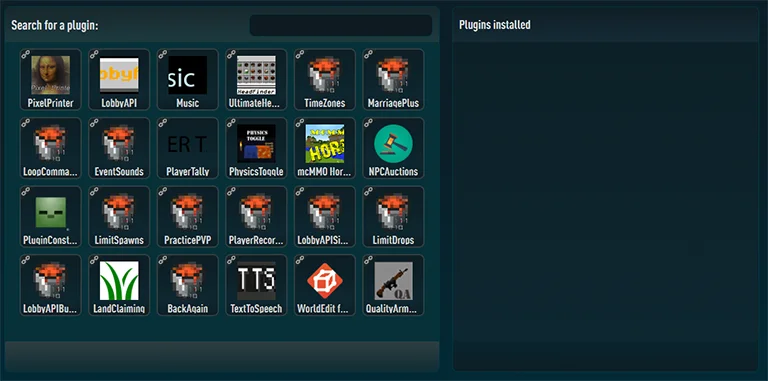768x381 pixels.
Task: Open link icon on LobbyAPI tile
Action: click(94, 54)
